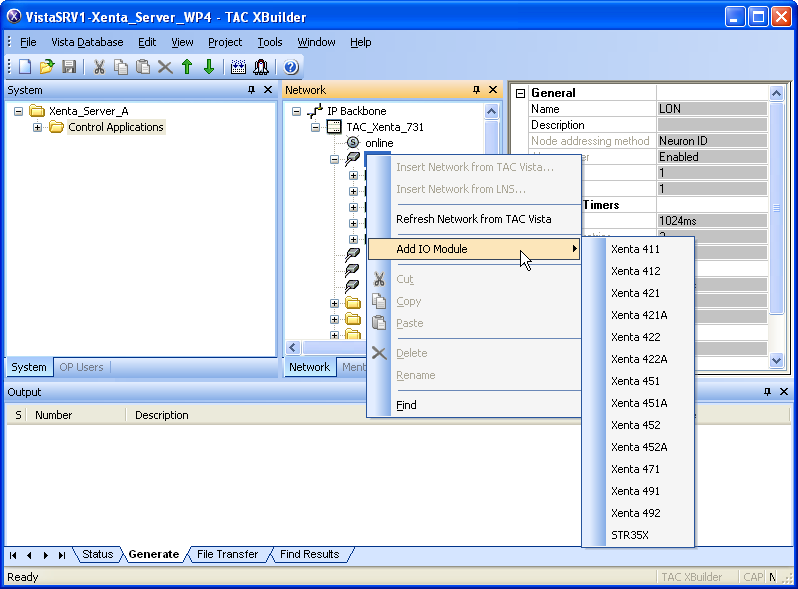This screenshot has width=798, height=589.
Task: Click the IP Backbone network icon
Action: 315,110
